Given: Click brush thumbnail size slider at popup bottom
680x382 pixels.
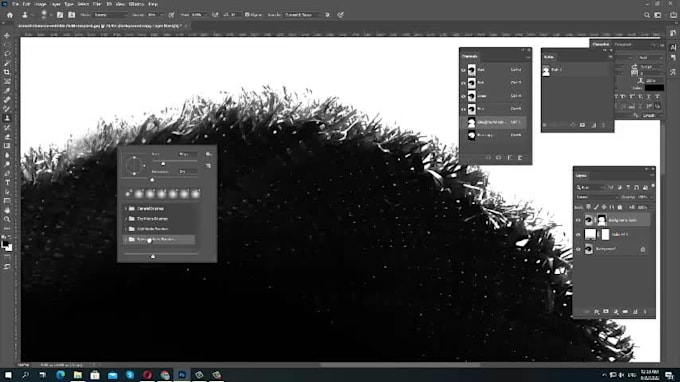Looking at the screenshot, I should click(153, 257).
